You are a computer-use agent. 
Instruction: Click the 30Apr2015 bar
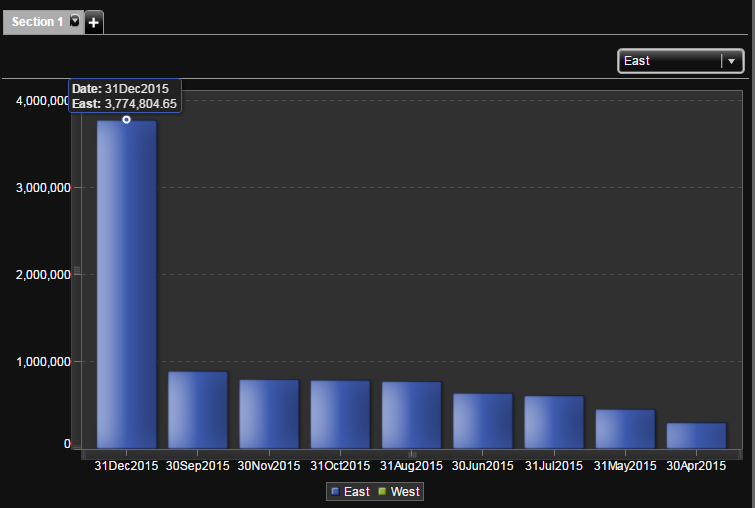[x=697, y=436]
